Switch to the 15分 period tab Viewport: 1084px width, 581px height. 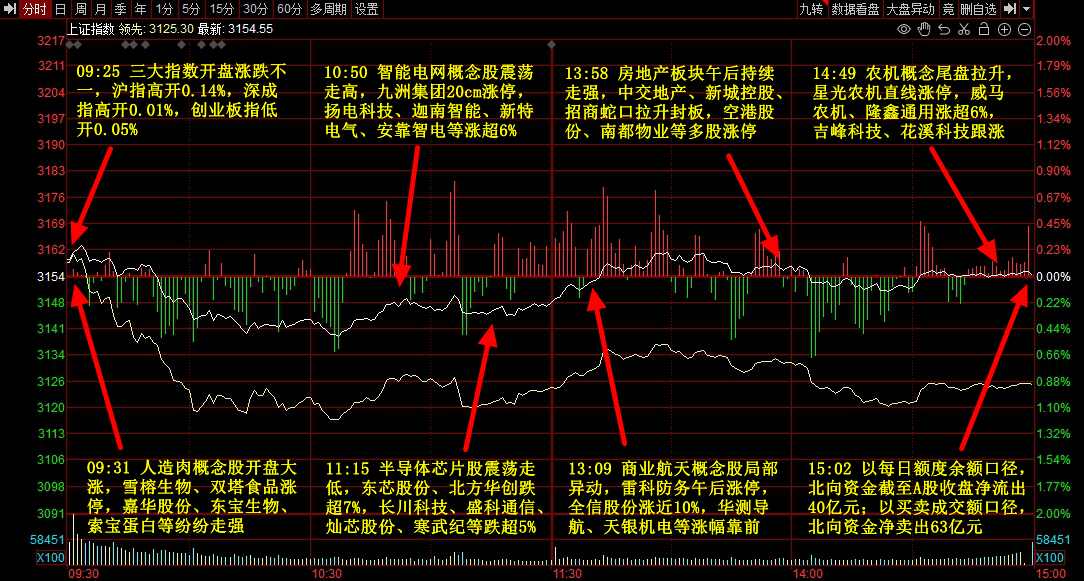(x=221, y=9)
